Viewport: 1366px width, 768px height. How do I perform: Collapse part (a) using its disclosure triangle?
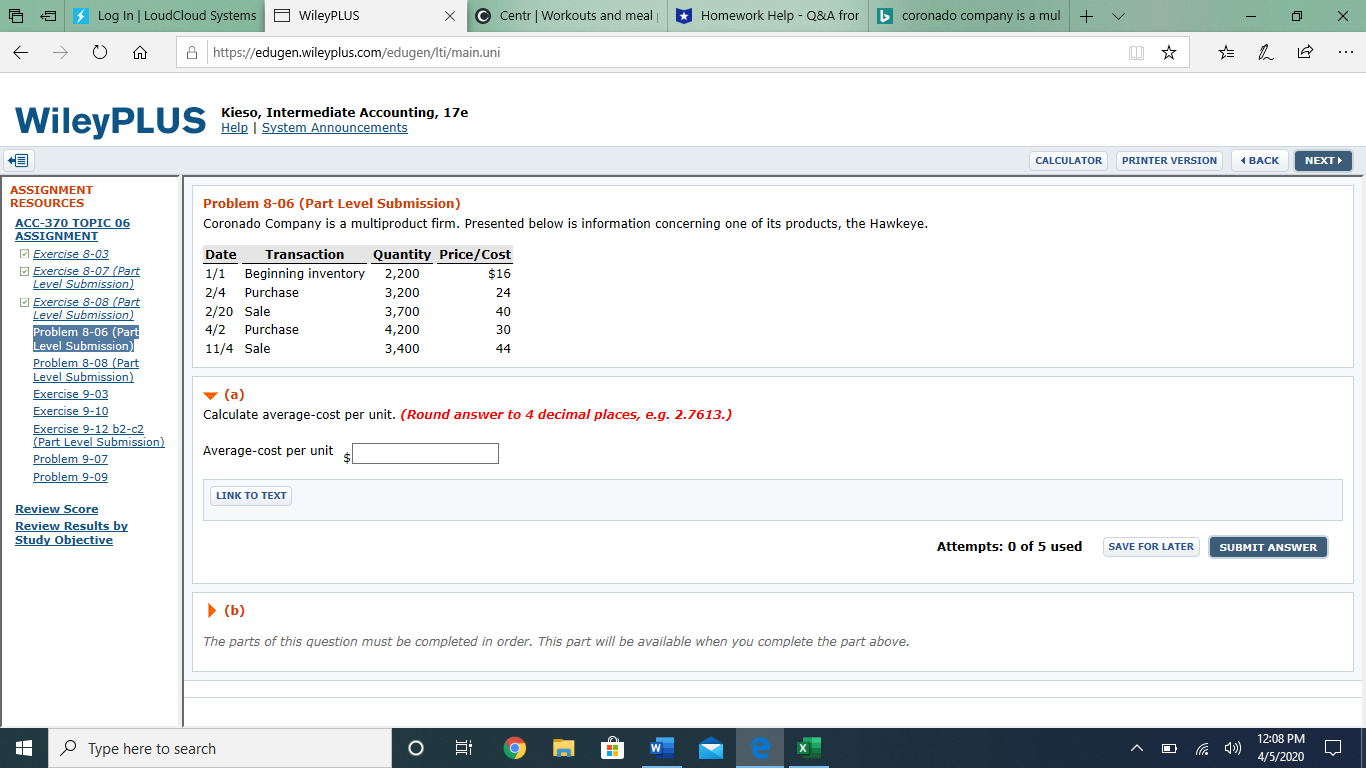(210, 394)
